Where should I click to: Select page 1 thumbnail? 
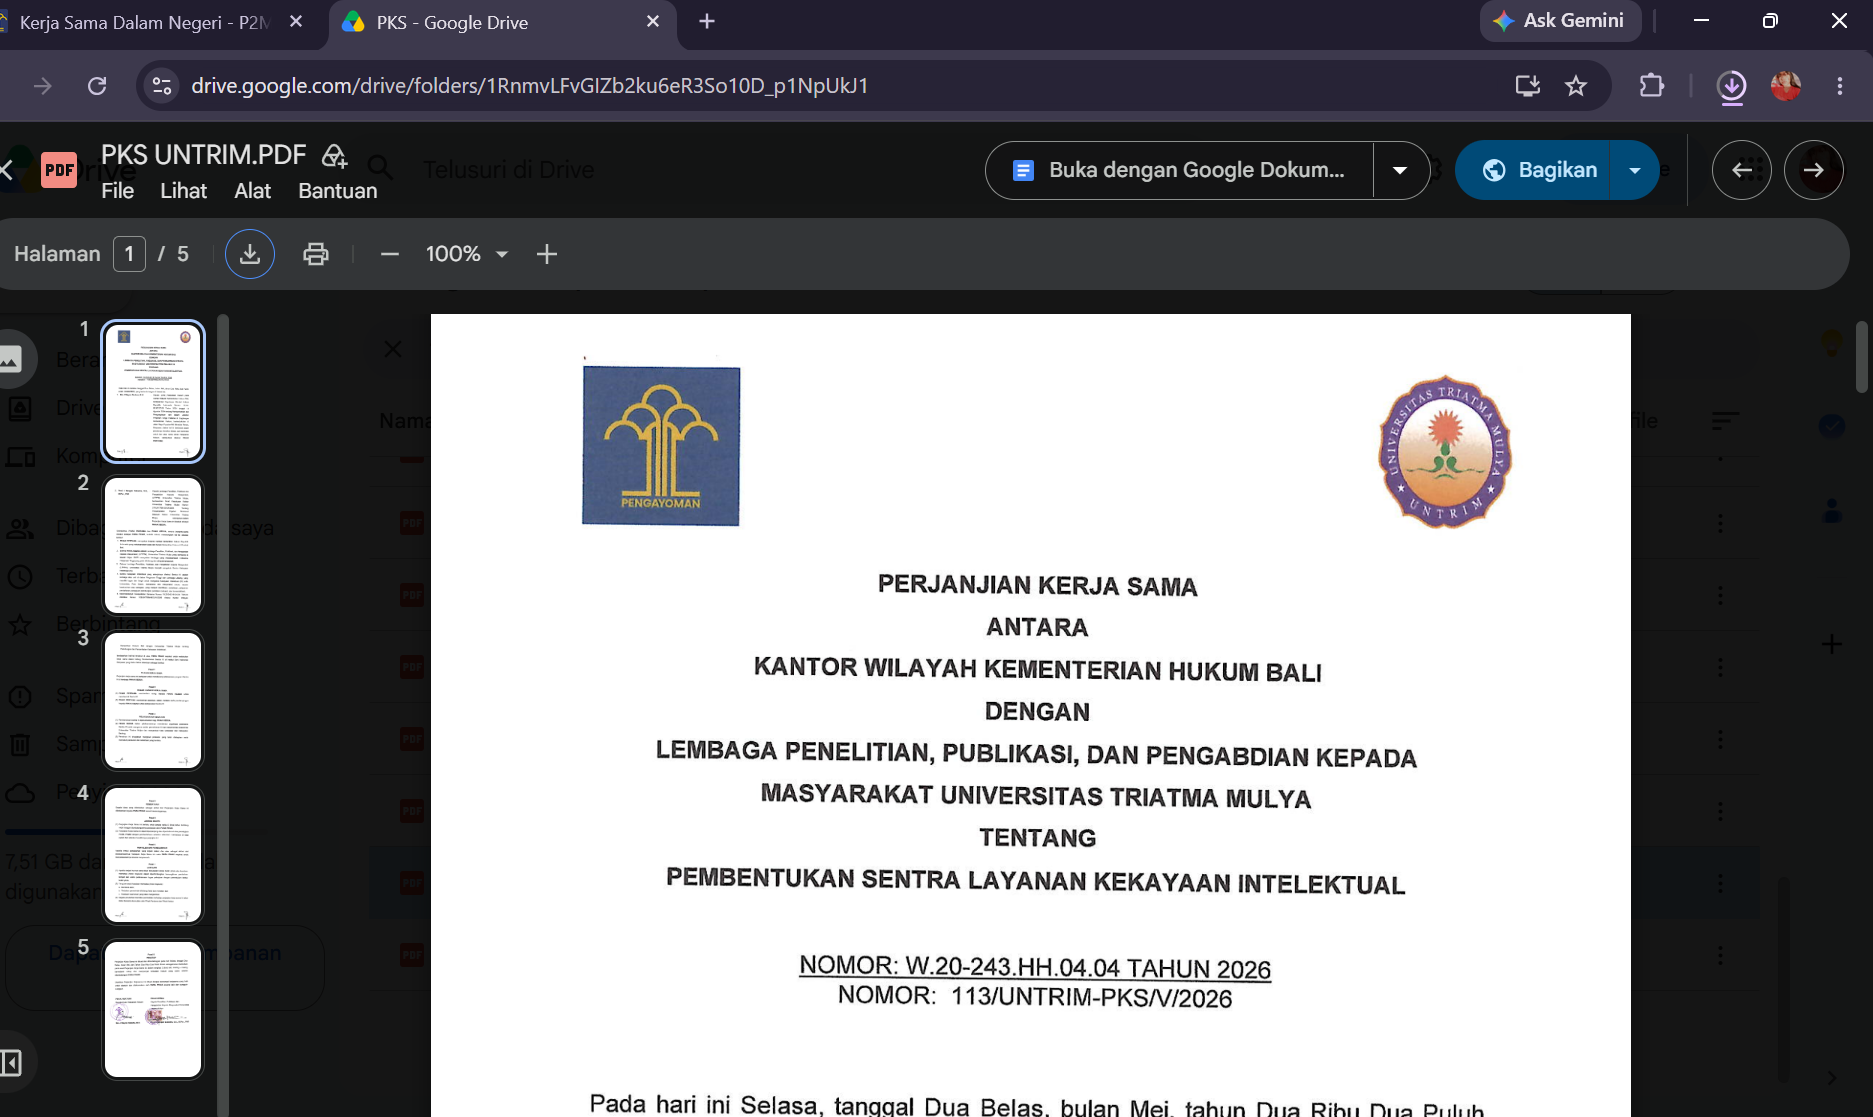click(x=153, y=391)
